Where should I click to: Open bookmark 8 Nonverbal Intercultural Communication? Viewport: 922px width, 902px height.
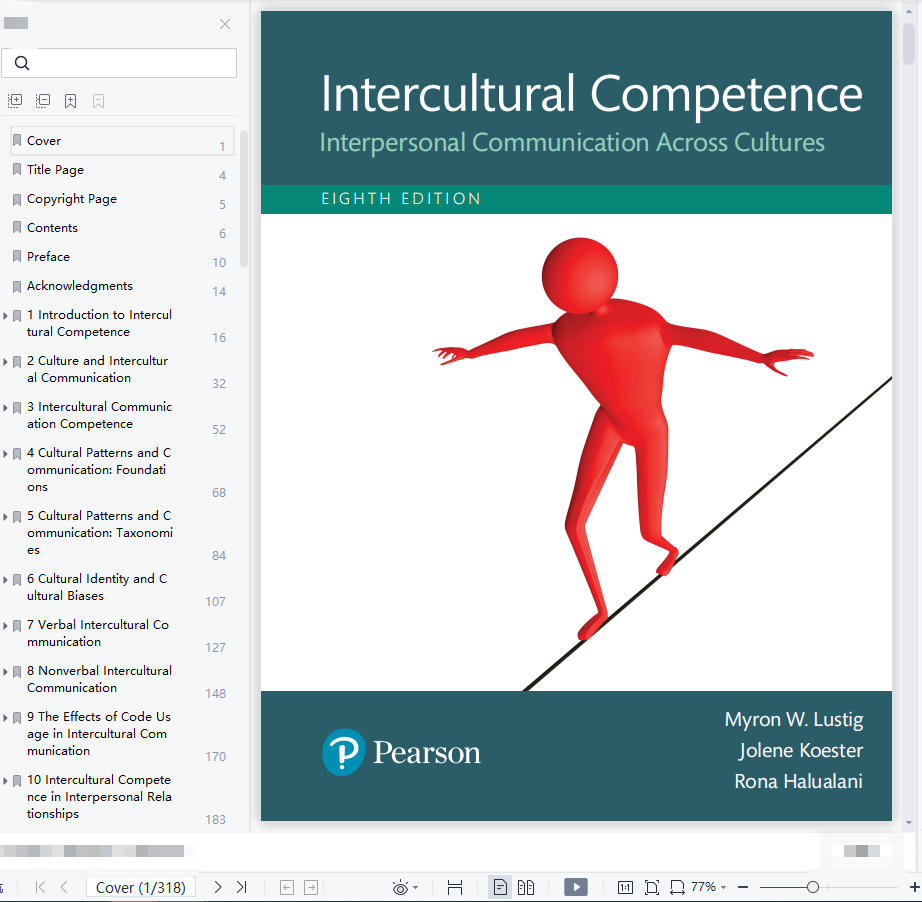tap(99, 679)
